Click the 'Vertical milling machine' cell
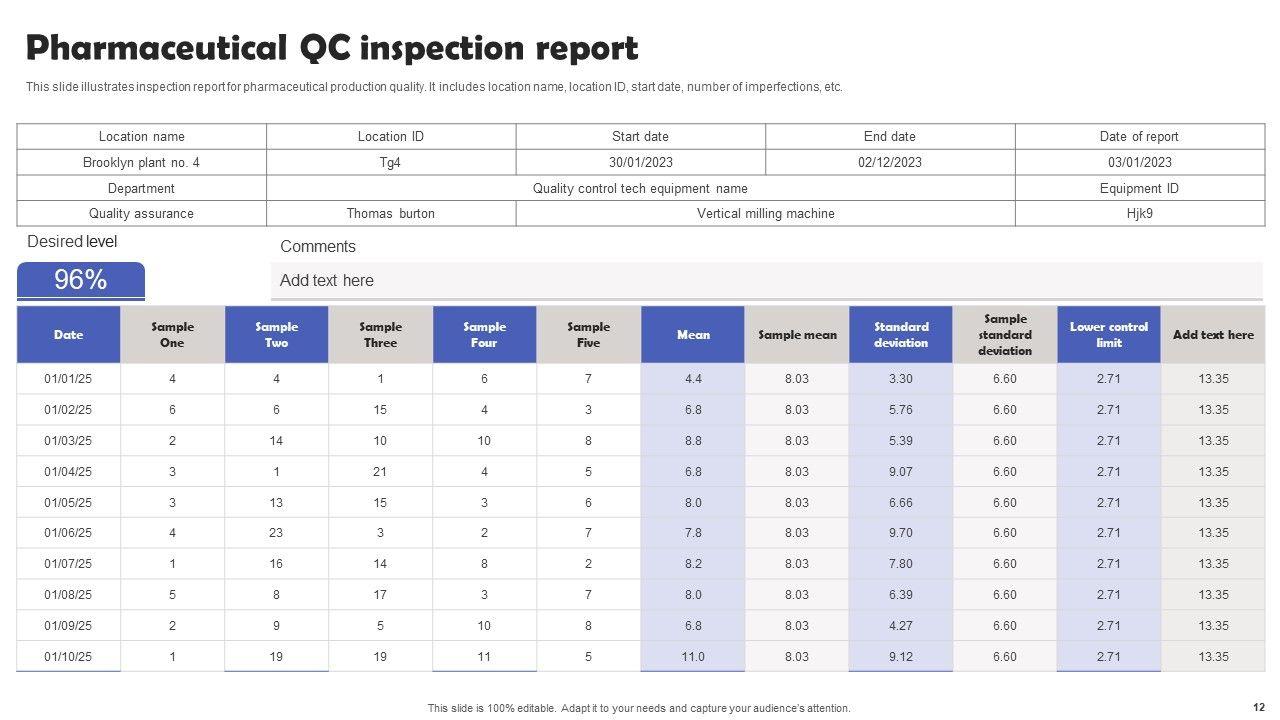The height and width of the screenshot is (720, 1280). (x=766, y=213)
